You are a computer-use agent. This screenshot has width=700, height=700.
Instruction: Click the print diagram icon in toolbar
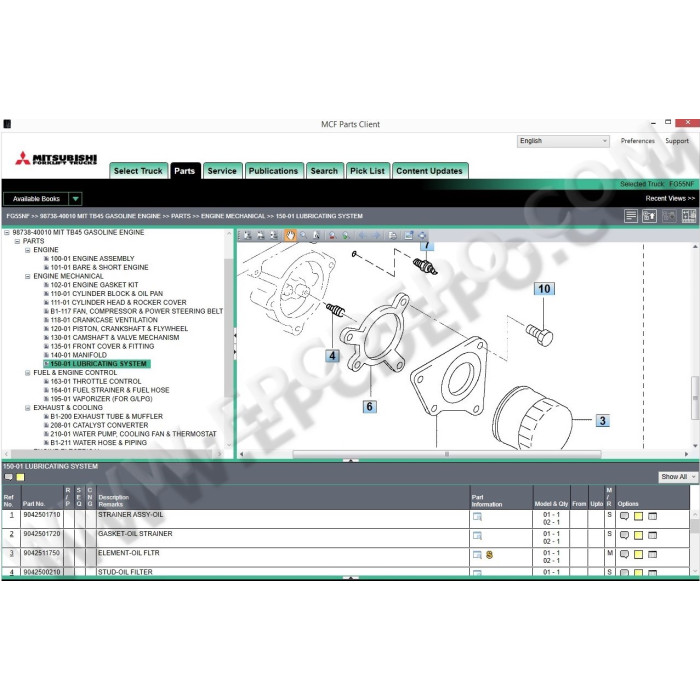point(392,235)
